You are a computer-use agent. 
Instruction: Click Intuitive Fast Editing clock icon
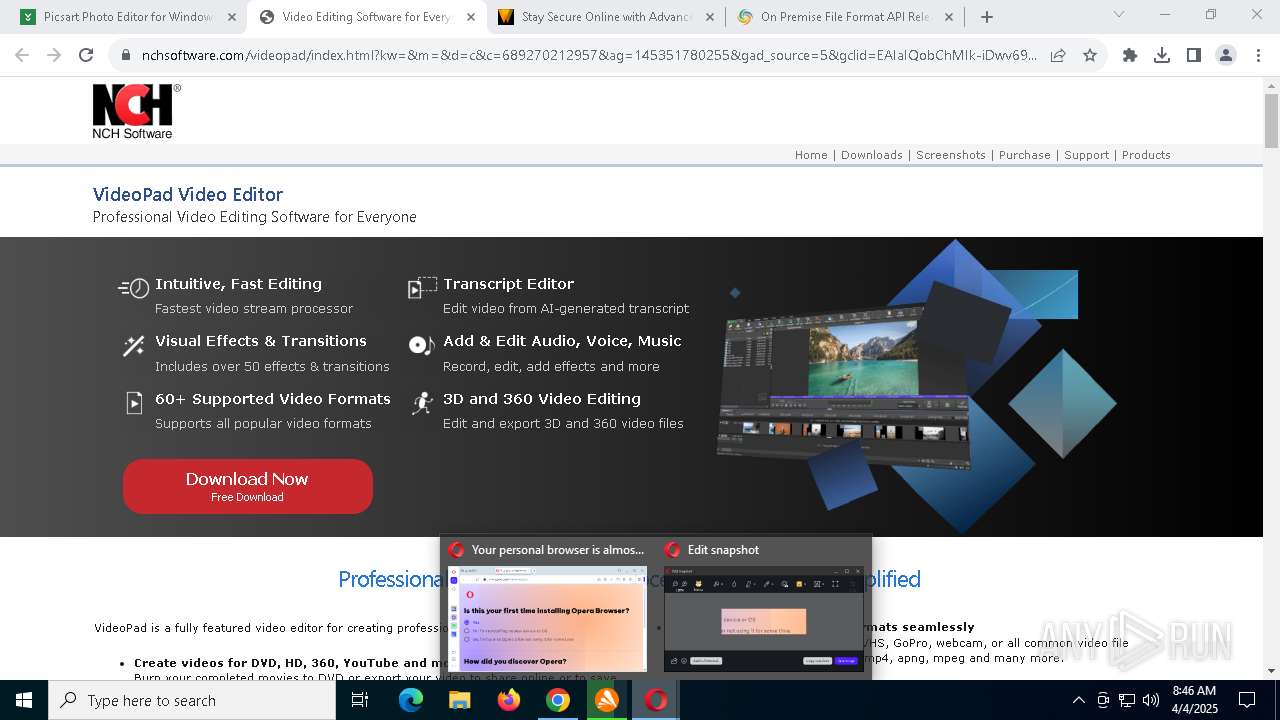click(x=134, y=288)
